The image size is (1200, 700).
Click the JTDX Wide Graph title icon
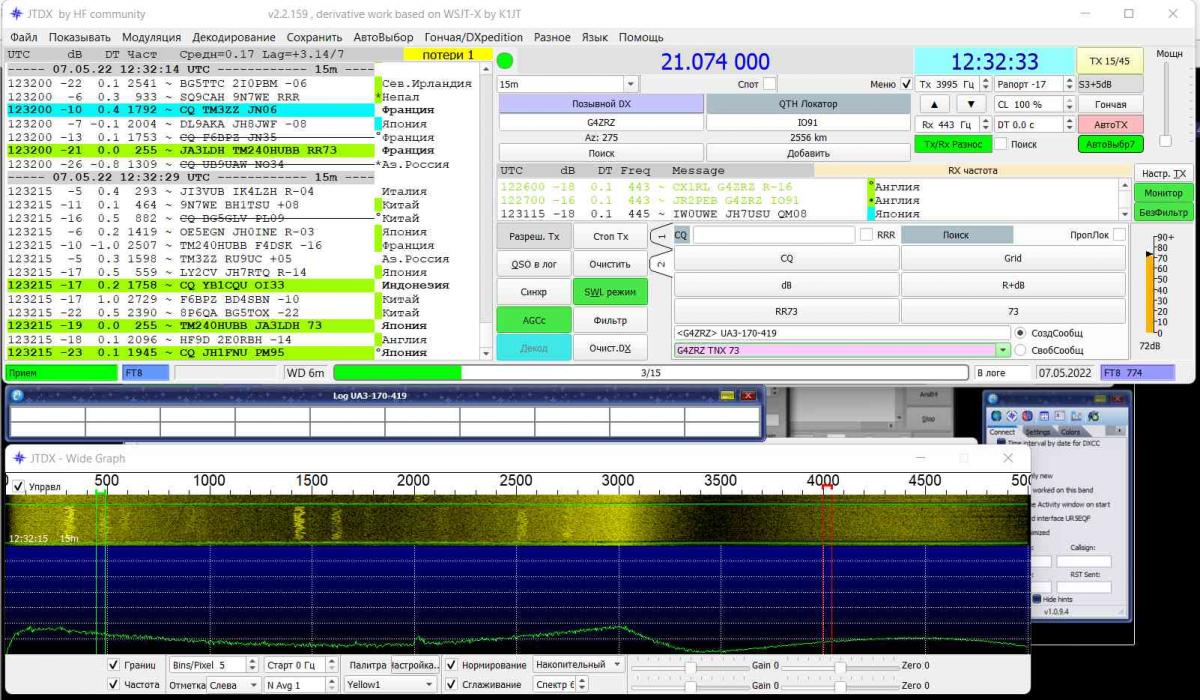(x=17, y=458)
